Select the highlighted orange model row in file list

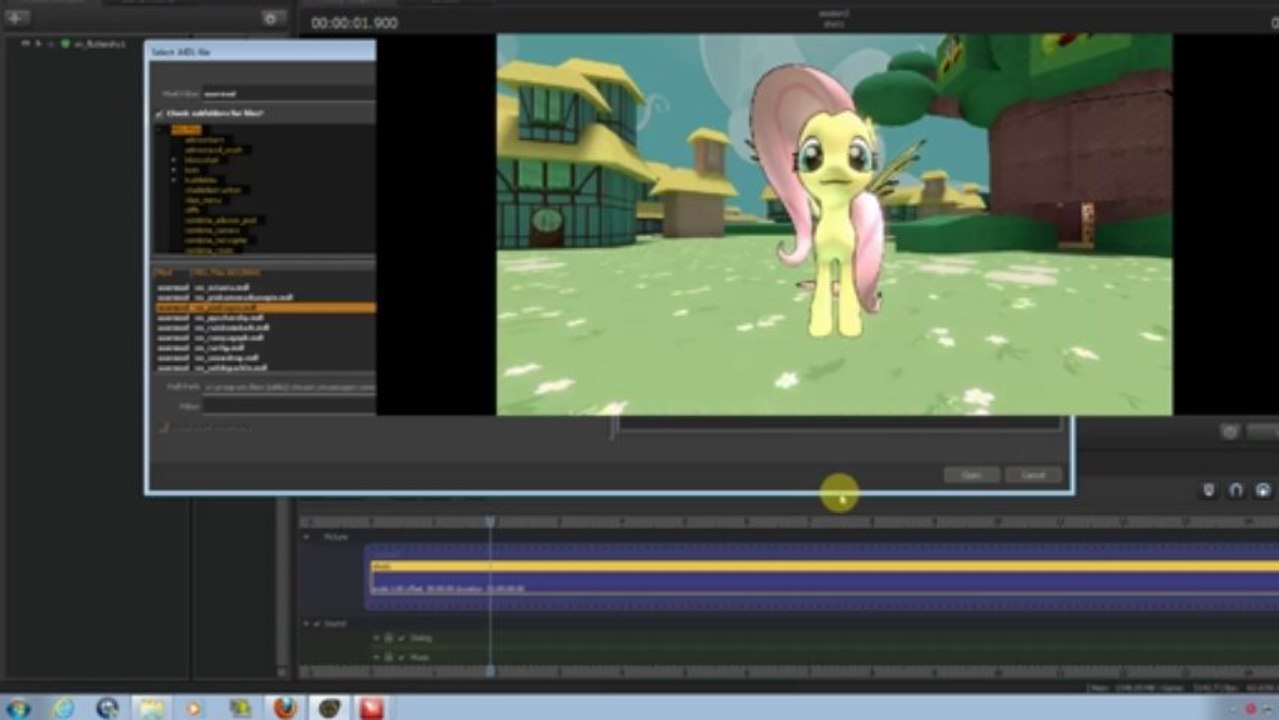(x=265, y=308)
